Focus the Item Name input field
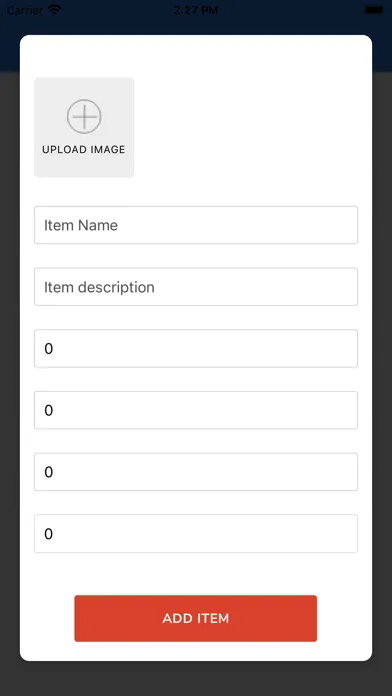 196,225
